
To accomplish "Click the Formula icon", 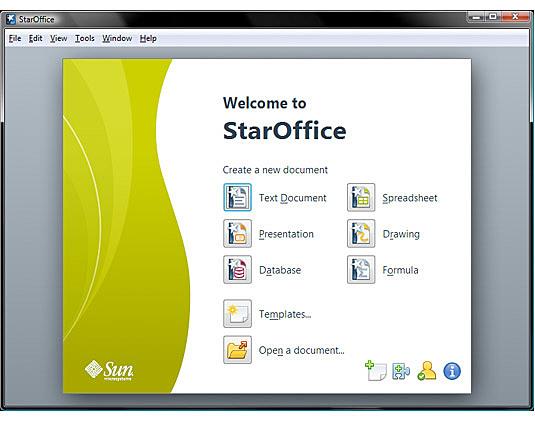I will tap(361, 270).
